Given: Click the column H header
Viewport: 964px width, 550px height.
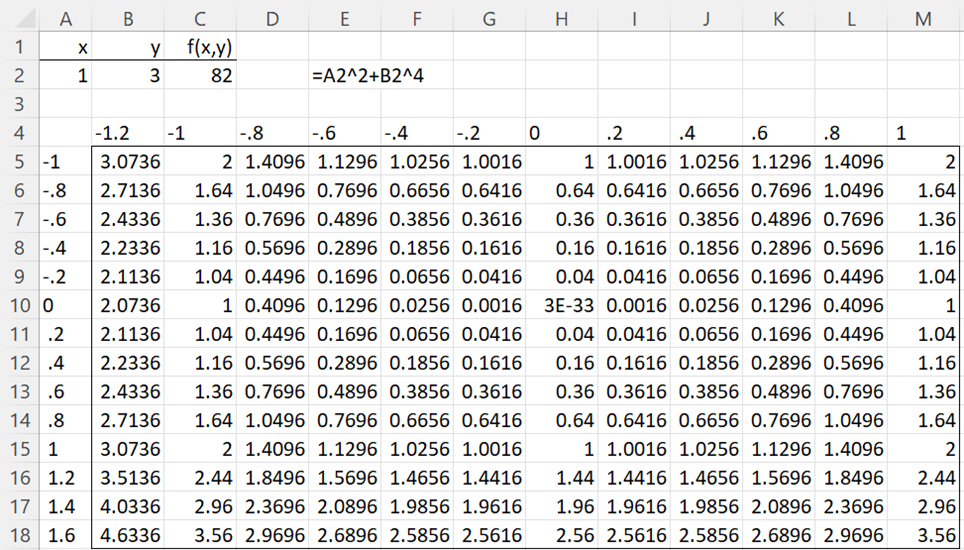Looking at the screenshot, I should click(563, 18).
